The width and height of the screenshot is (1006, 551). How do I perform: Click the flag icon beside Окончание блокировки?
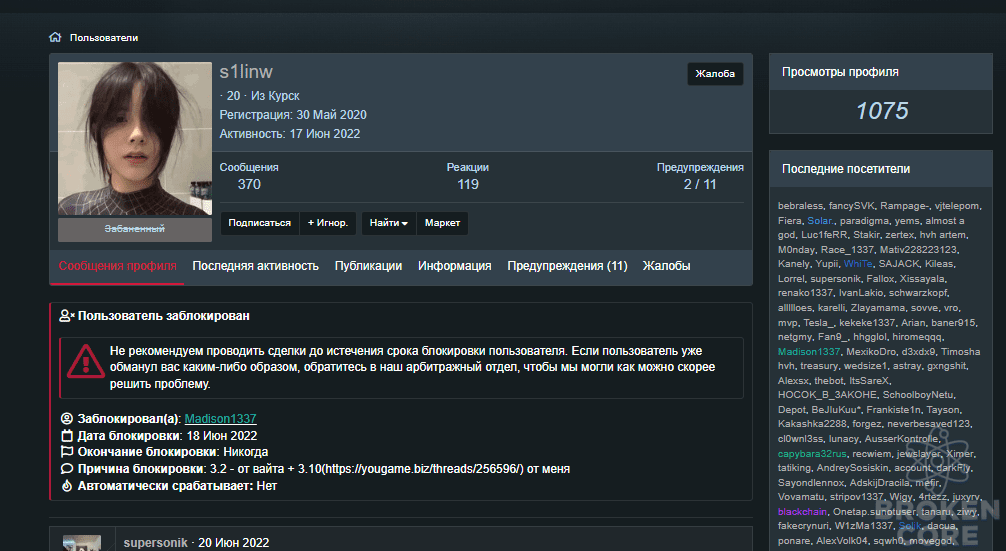67,452
